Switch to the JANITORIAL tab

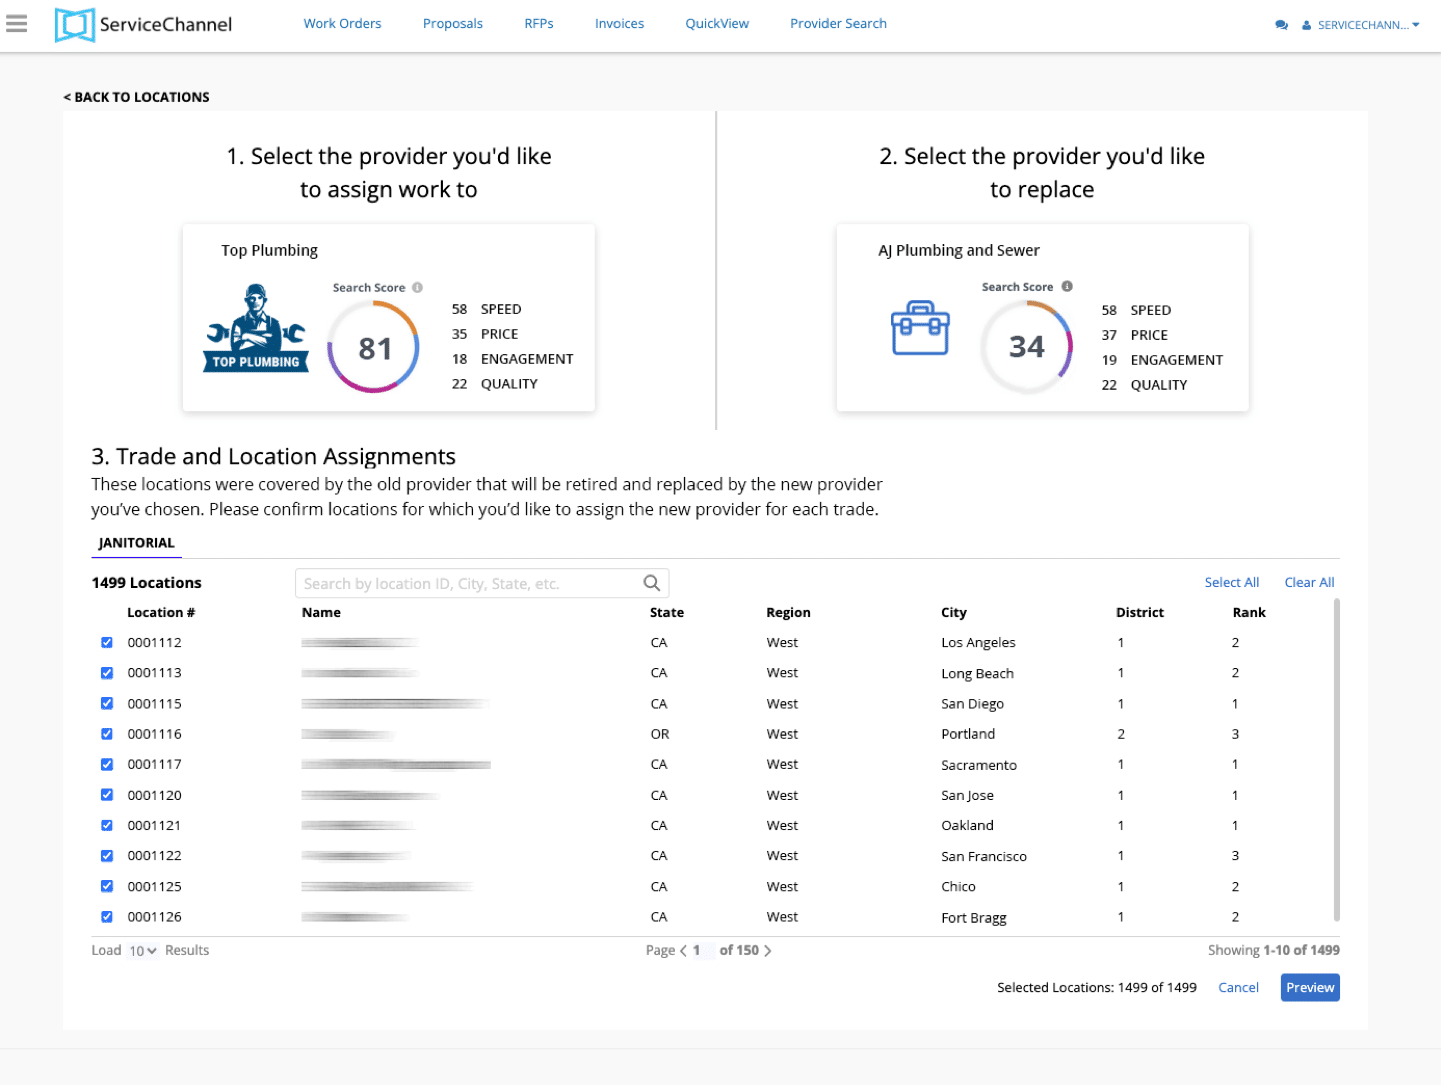pos(135,543)
